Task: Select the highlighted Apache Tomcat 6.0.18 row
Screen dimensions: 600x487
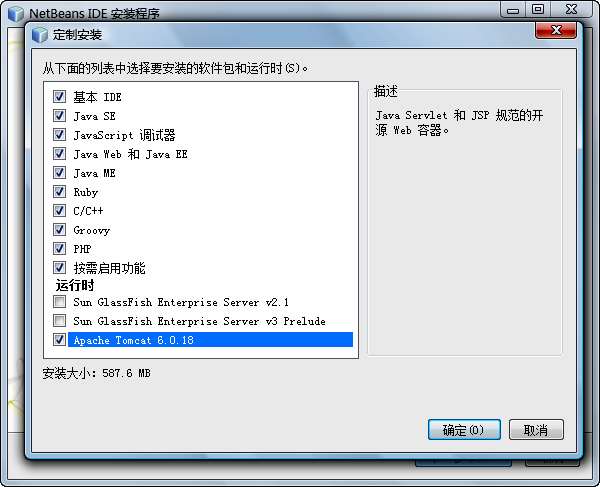Action: (210, 340)
